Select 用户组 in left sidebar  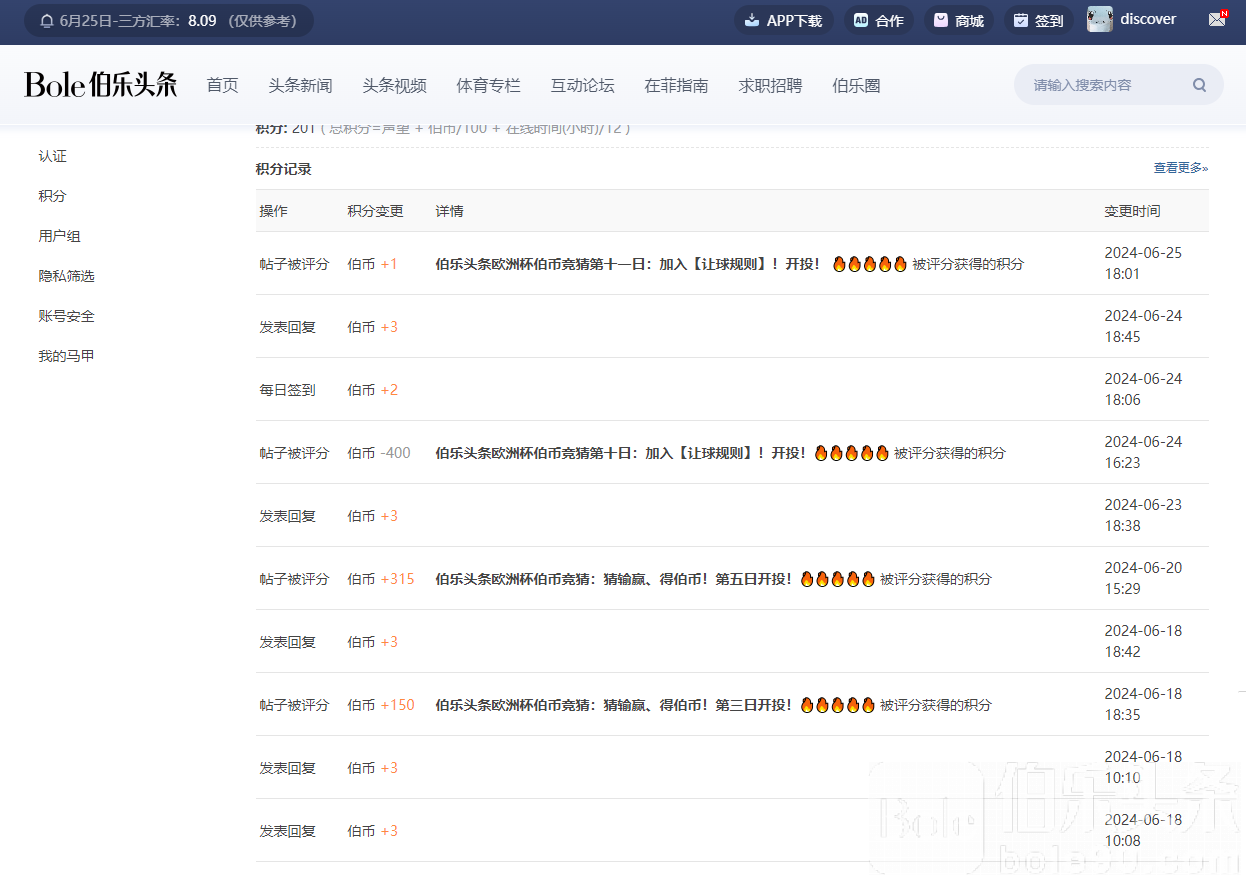(x=59, y=236)
